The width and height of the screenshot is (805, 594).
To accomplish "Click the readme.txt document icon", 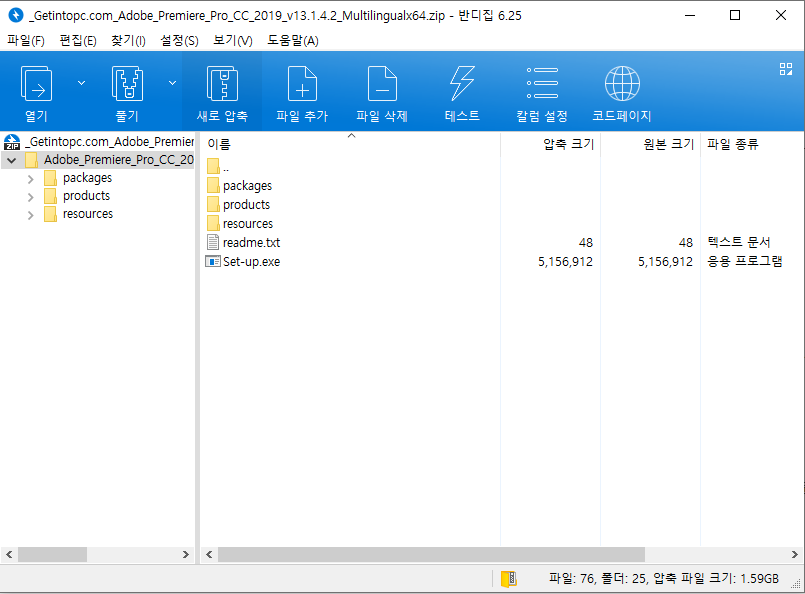I will 213,242.
